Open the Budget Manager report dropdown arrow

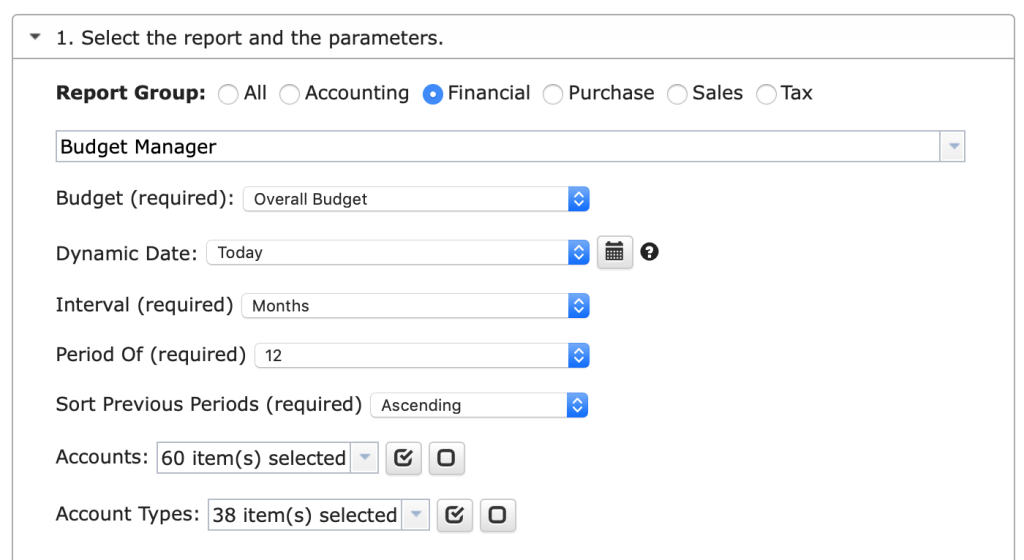tap(953, 146)
